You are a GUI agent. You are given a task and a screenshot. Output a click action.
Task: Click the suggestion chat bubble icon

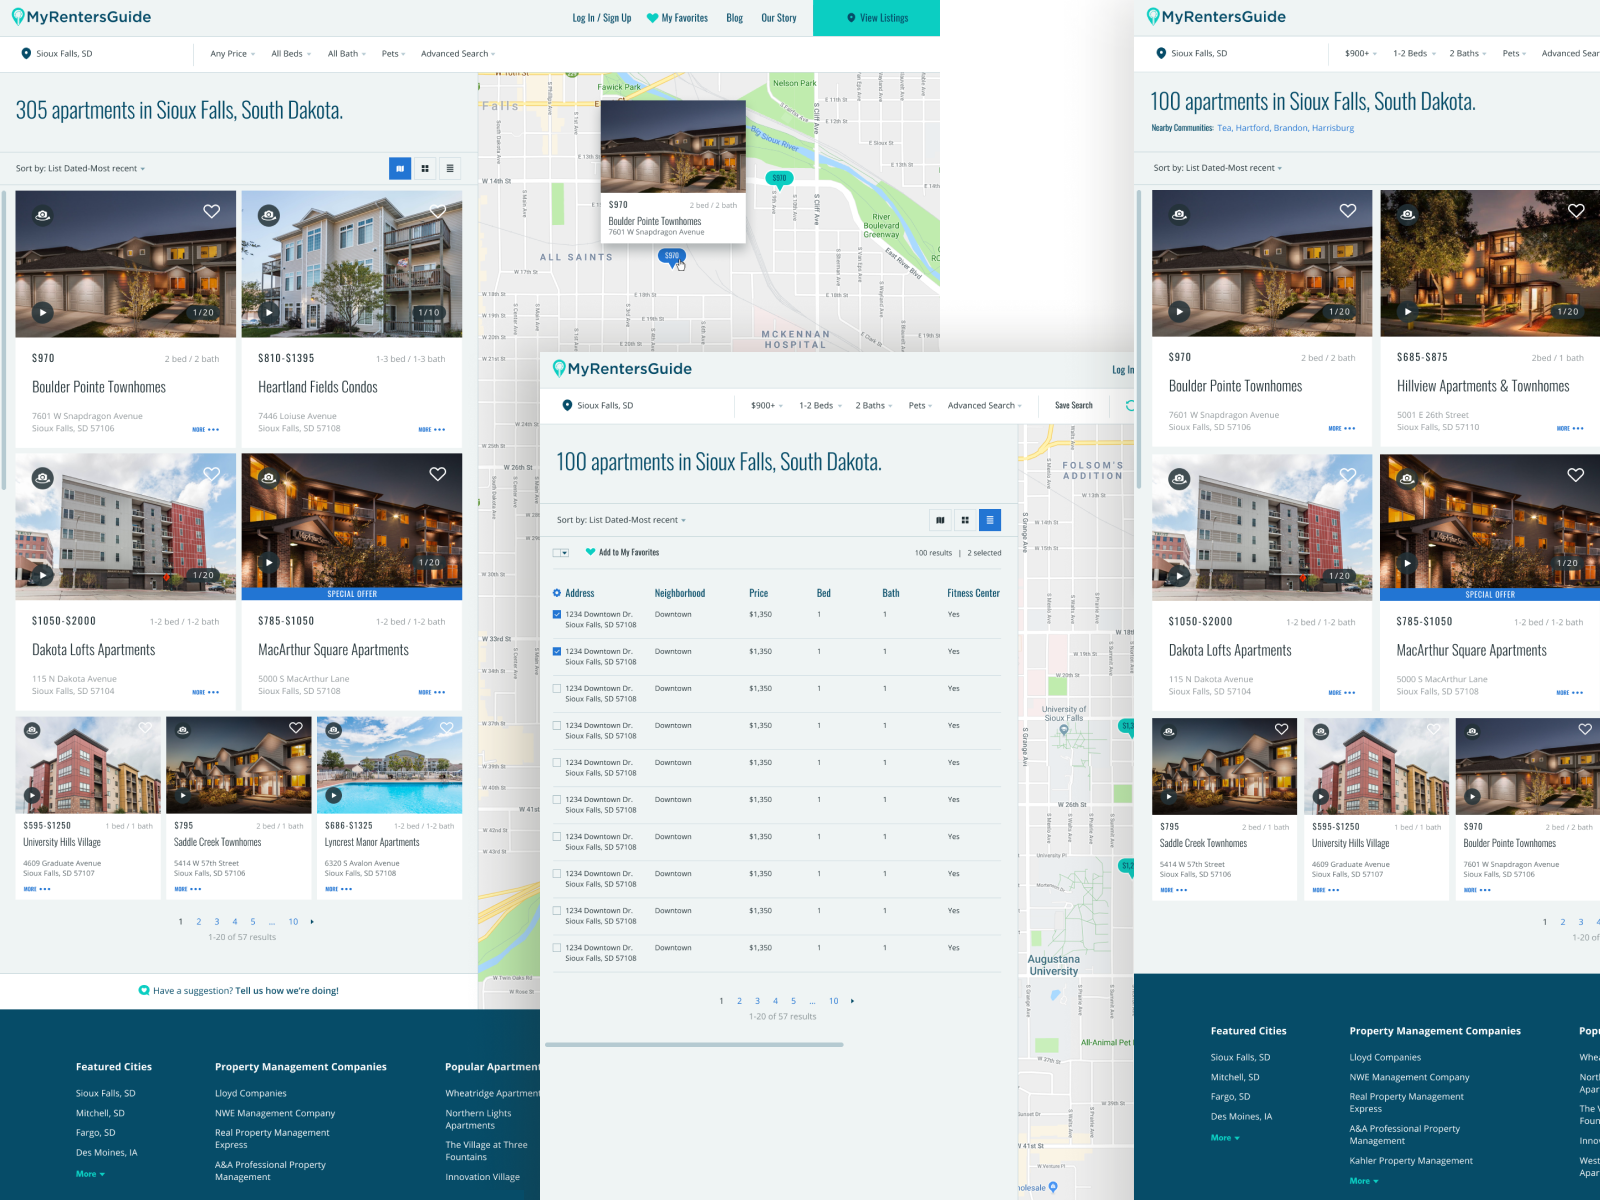(x=144, y=991)
